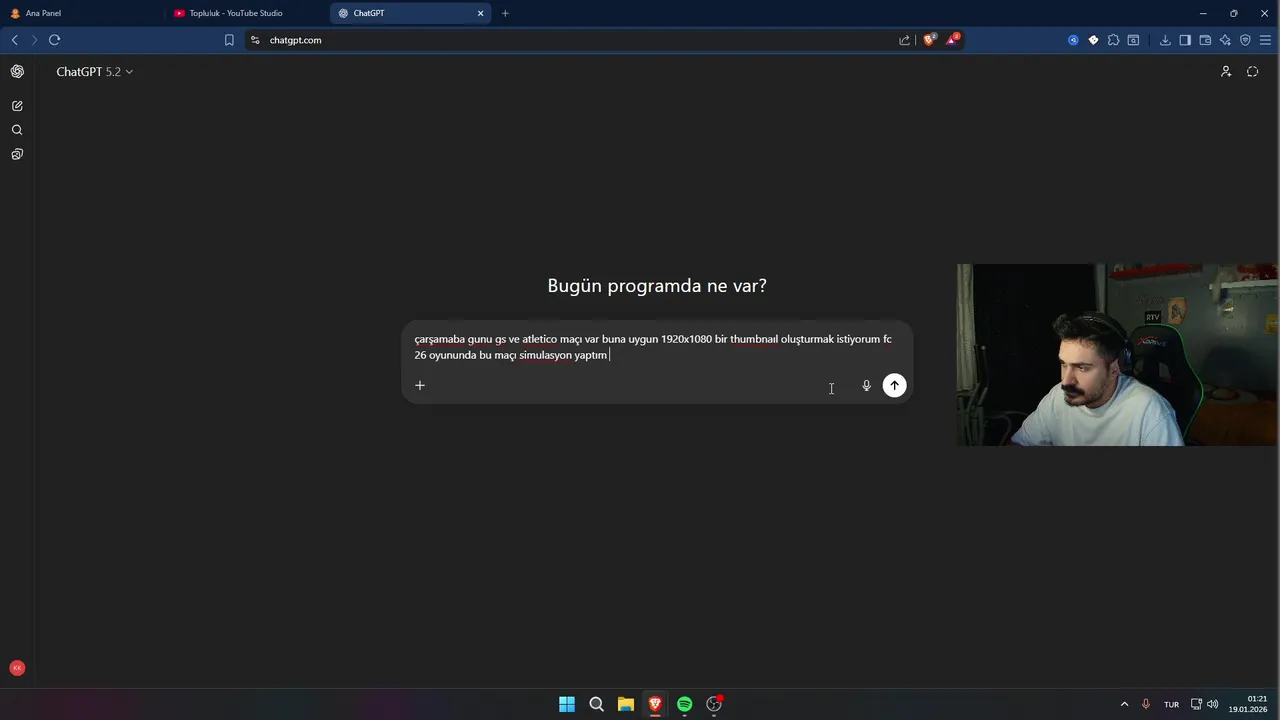Viewport: 1280px width, 720px height.
Task: Switch the TUR keyboard language
Action: [1171, 704]
